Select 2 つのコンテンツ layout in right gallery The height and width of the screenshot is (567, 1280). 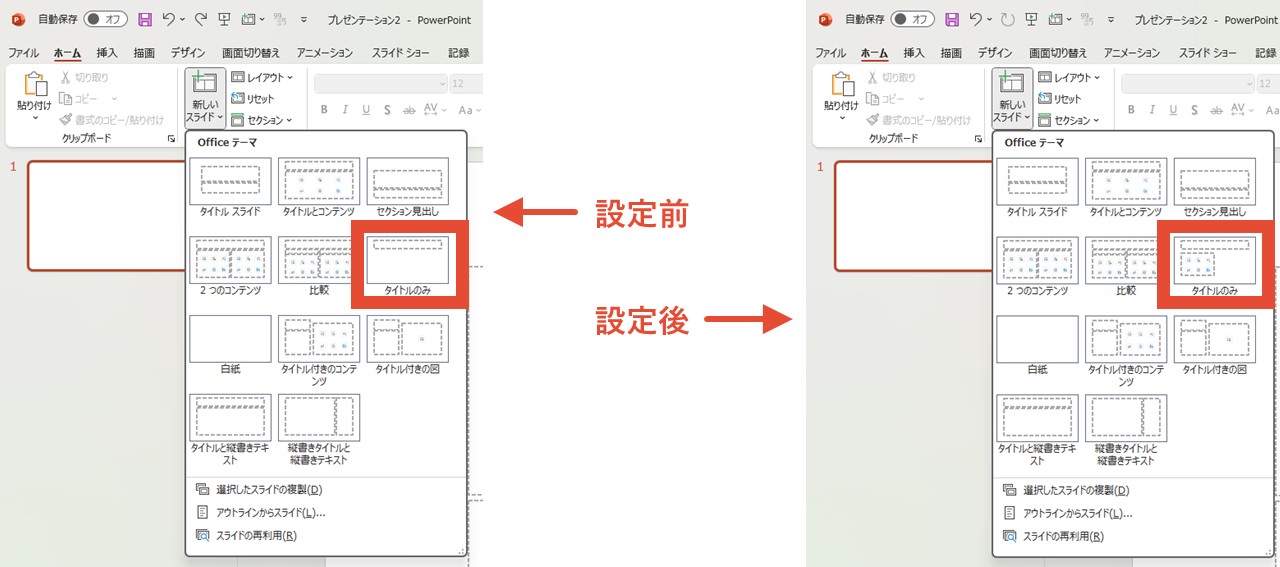(1037, 266)
